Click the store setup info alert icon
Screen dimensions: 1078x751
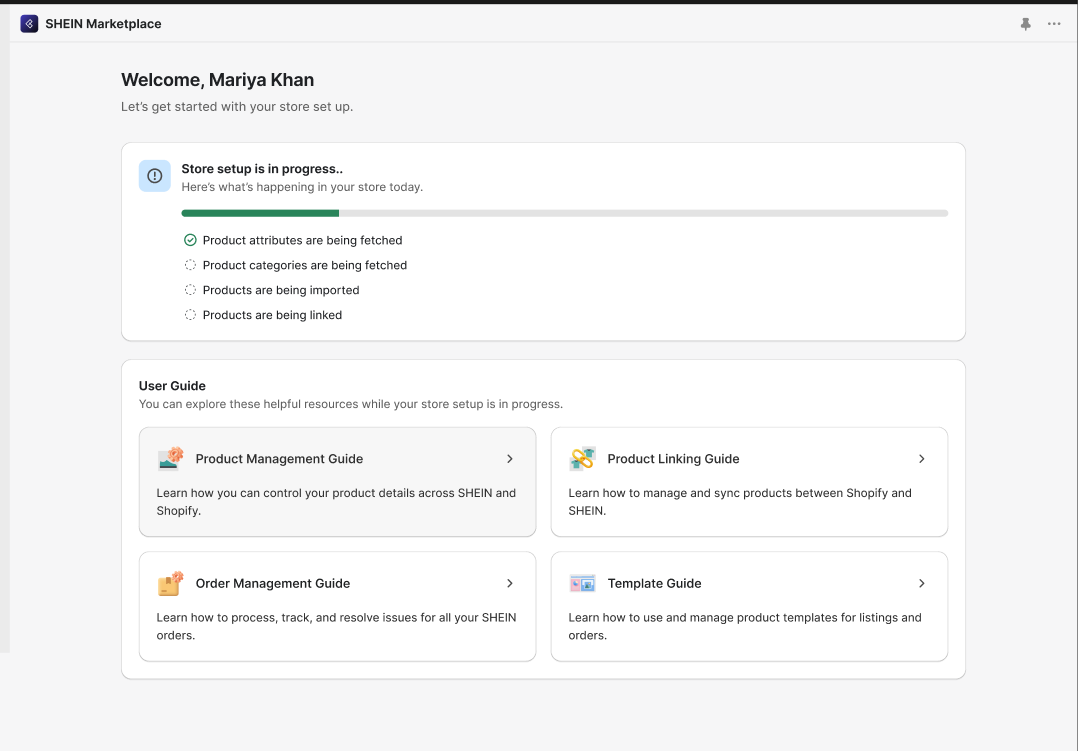[155, 176]
